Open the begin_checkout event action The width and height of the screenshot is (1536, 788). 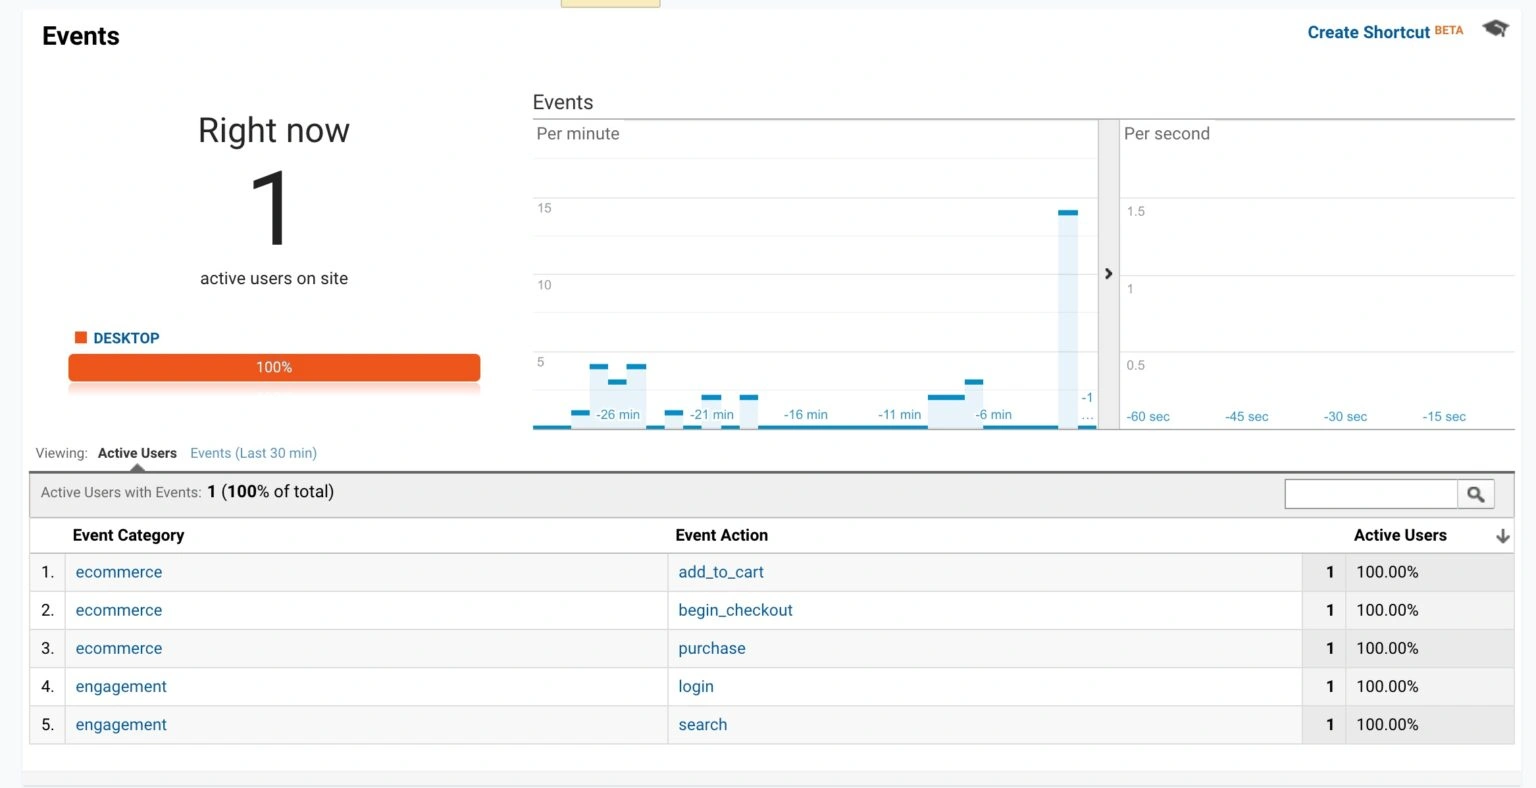735,610
